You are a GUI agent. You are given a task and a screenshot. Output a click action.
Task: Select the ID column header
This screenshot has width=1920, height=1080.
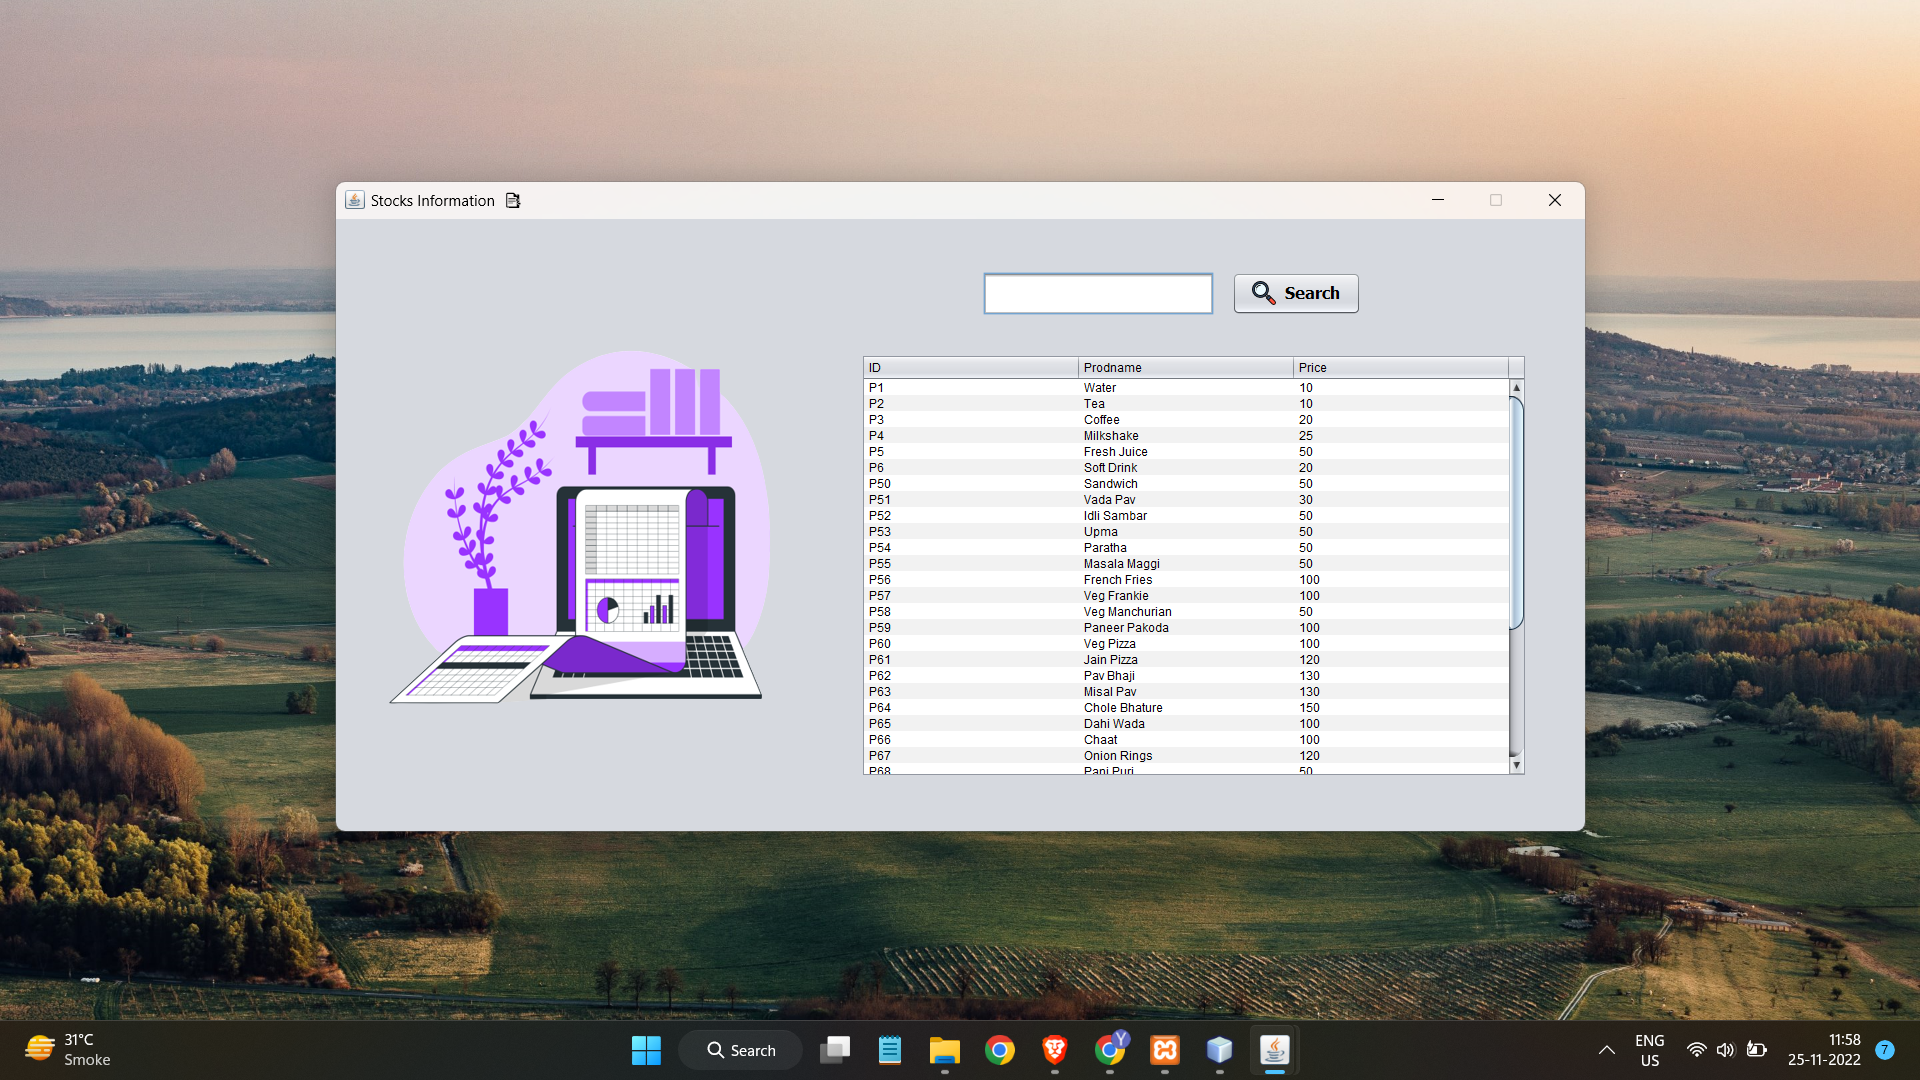[x=970, y=367]
